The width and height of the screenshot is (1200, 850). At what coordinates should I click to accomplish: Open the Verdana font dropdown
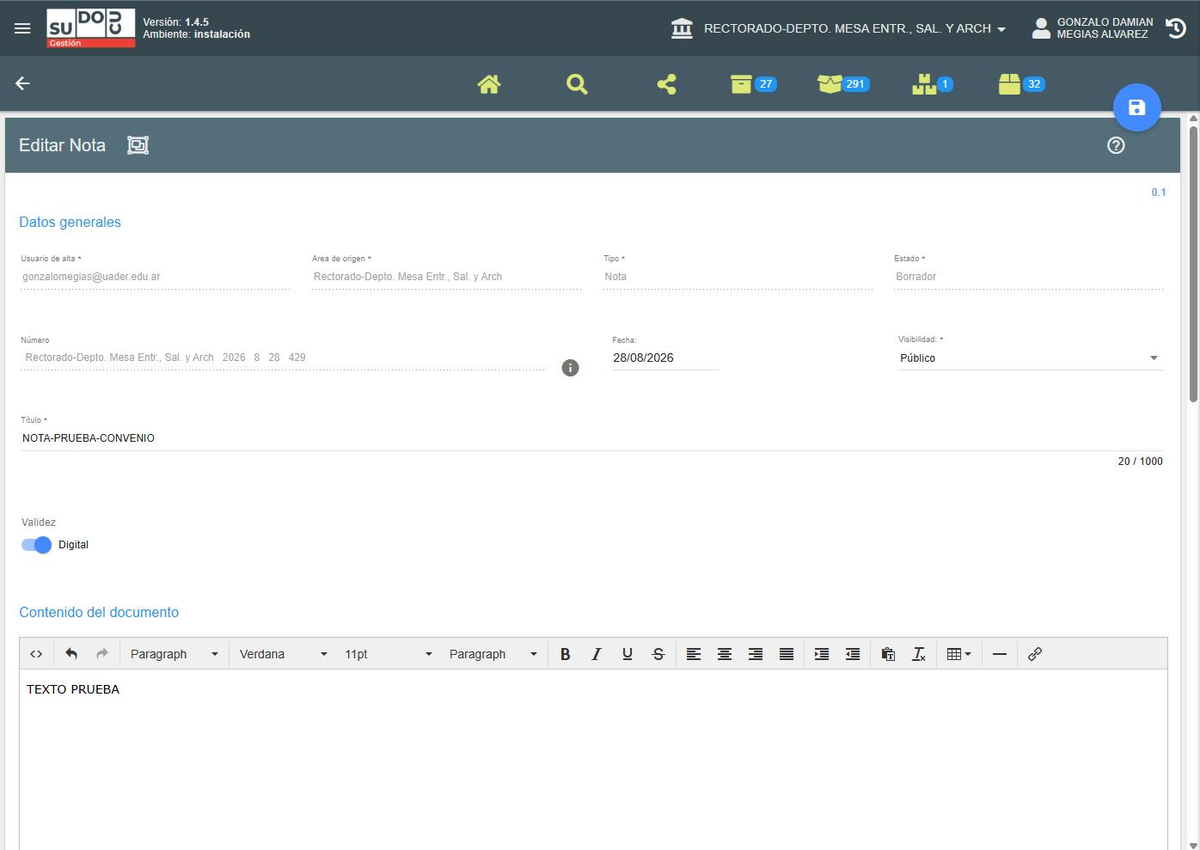click(283, 654)
